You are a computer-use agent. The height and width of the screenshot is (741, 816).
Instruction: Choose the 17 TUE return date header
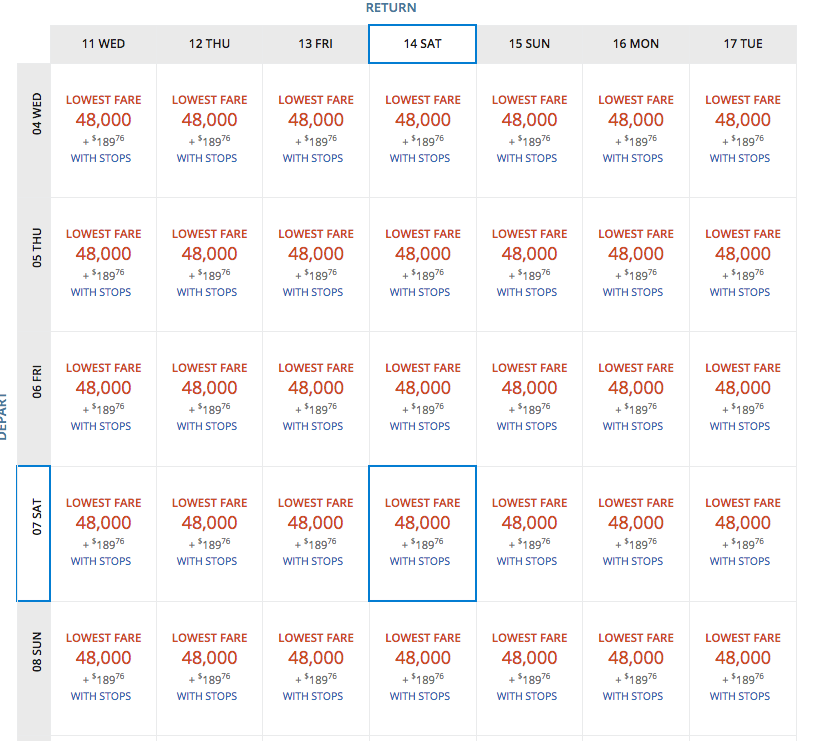pos(743,44)
